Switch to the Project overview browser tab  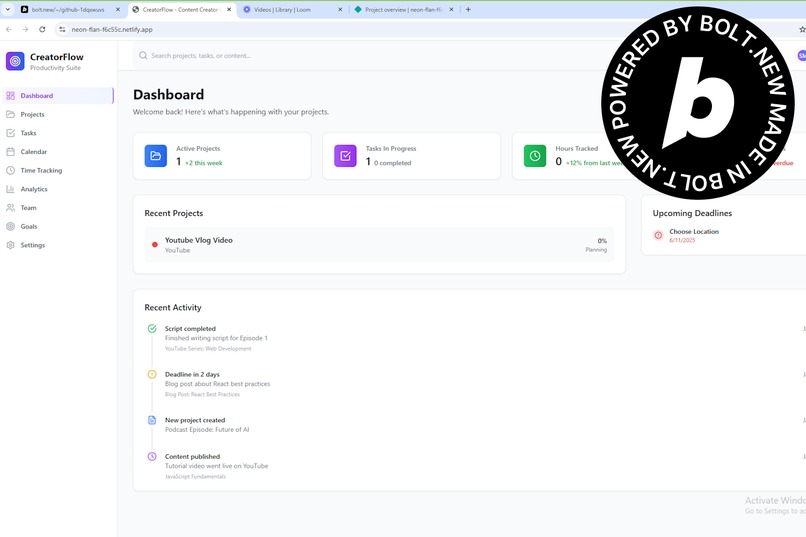(x=404, y=10)
